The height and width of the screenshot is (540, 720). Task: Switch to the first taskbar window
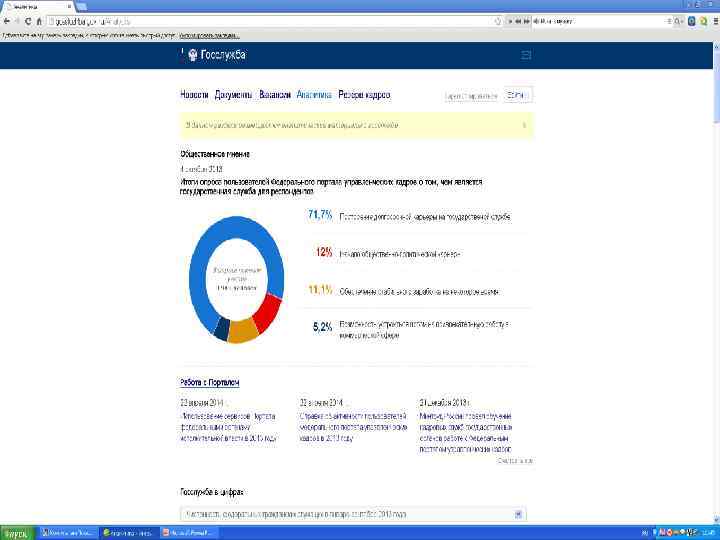pyautogui.click(x=67, y=533)
